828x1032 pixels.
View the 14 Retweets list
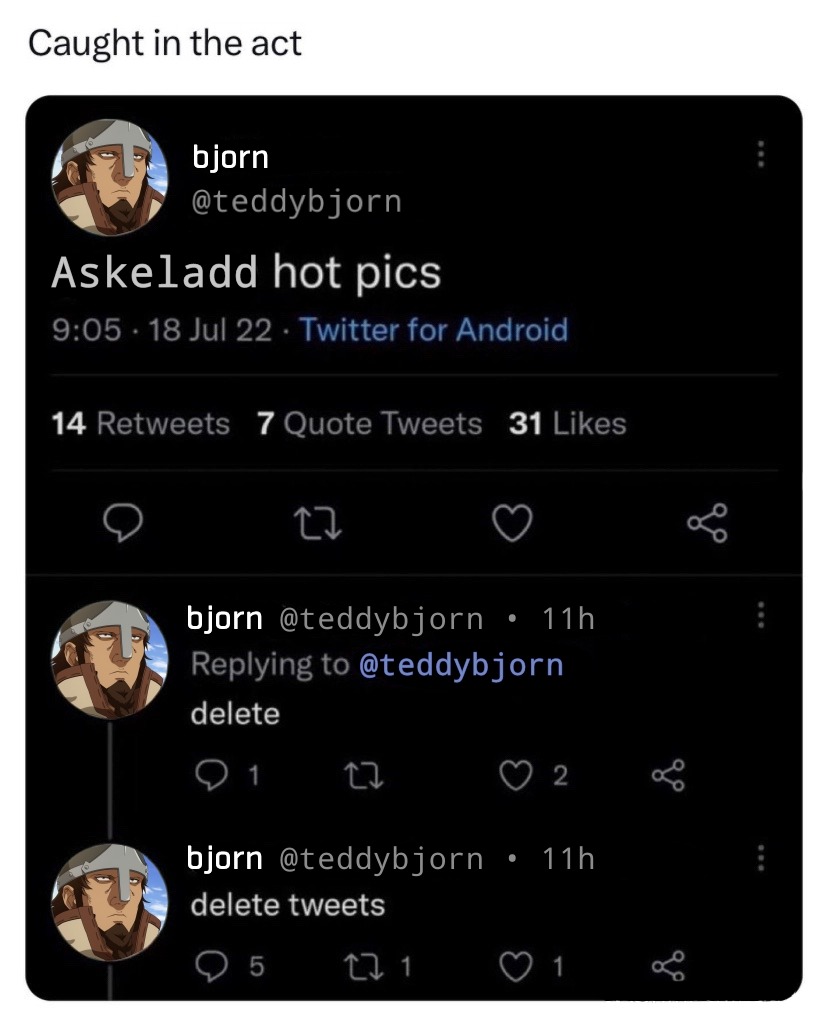[x=140, y=424]
